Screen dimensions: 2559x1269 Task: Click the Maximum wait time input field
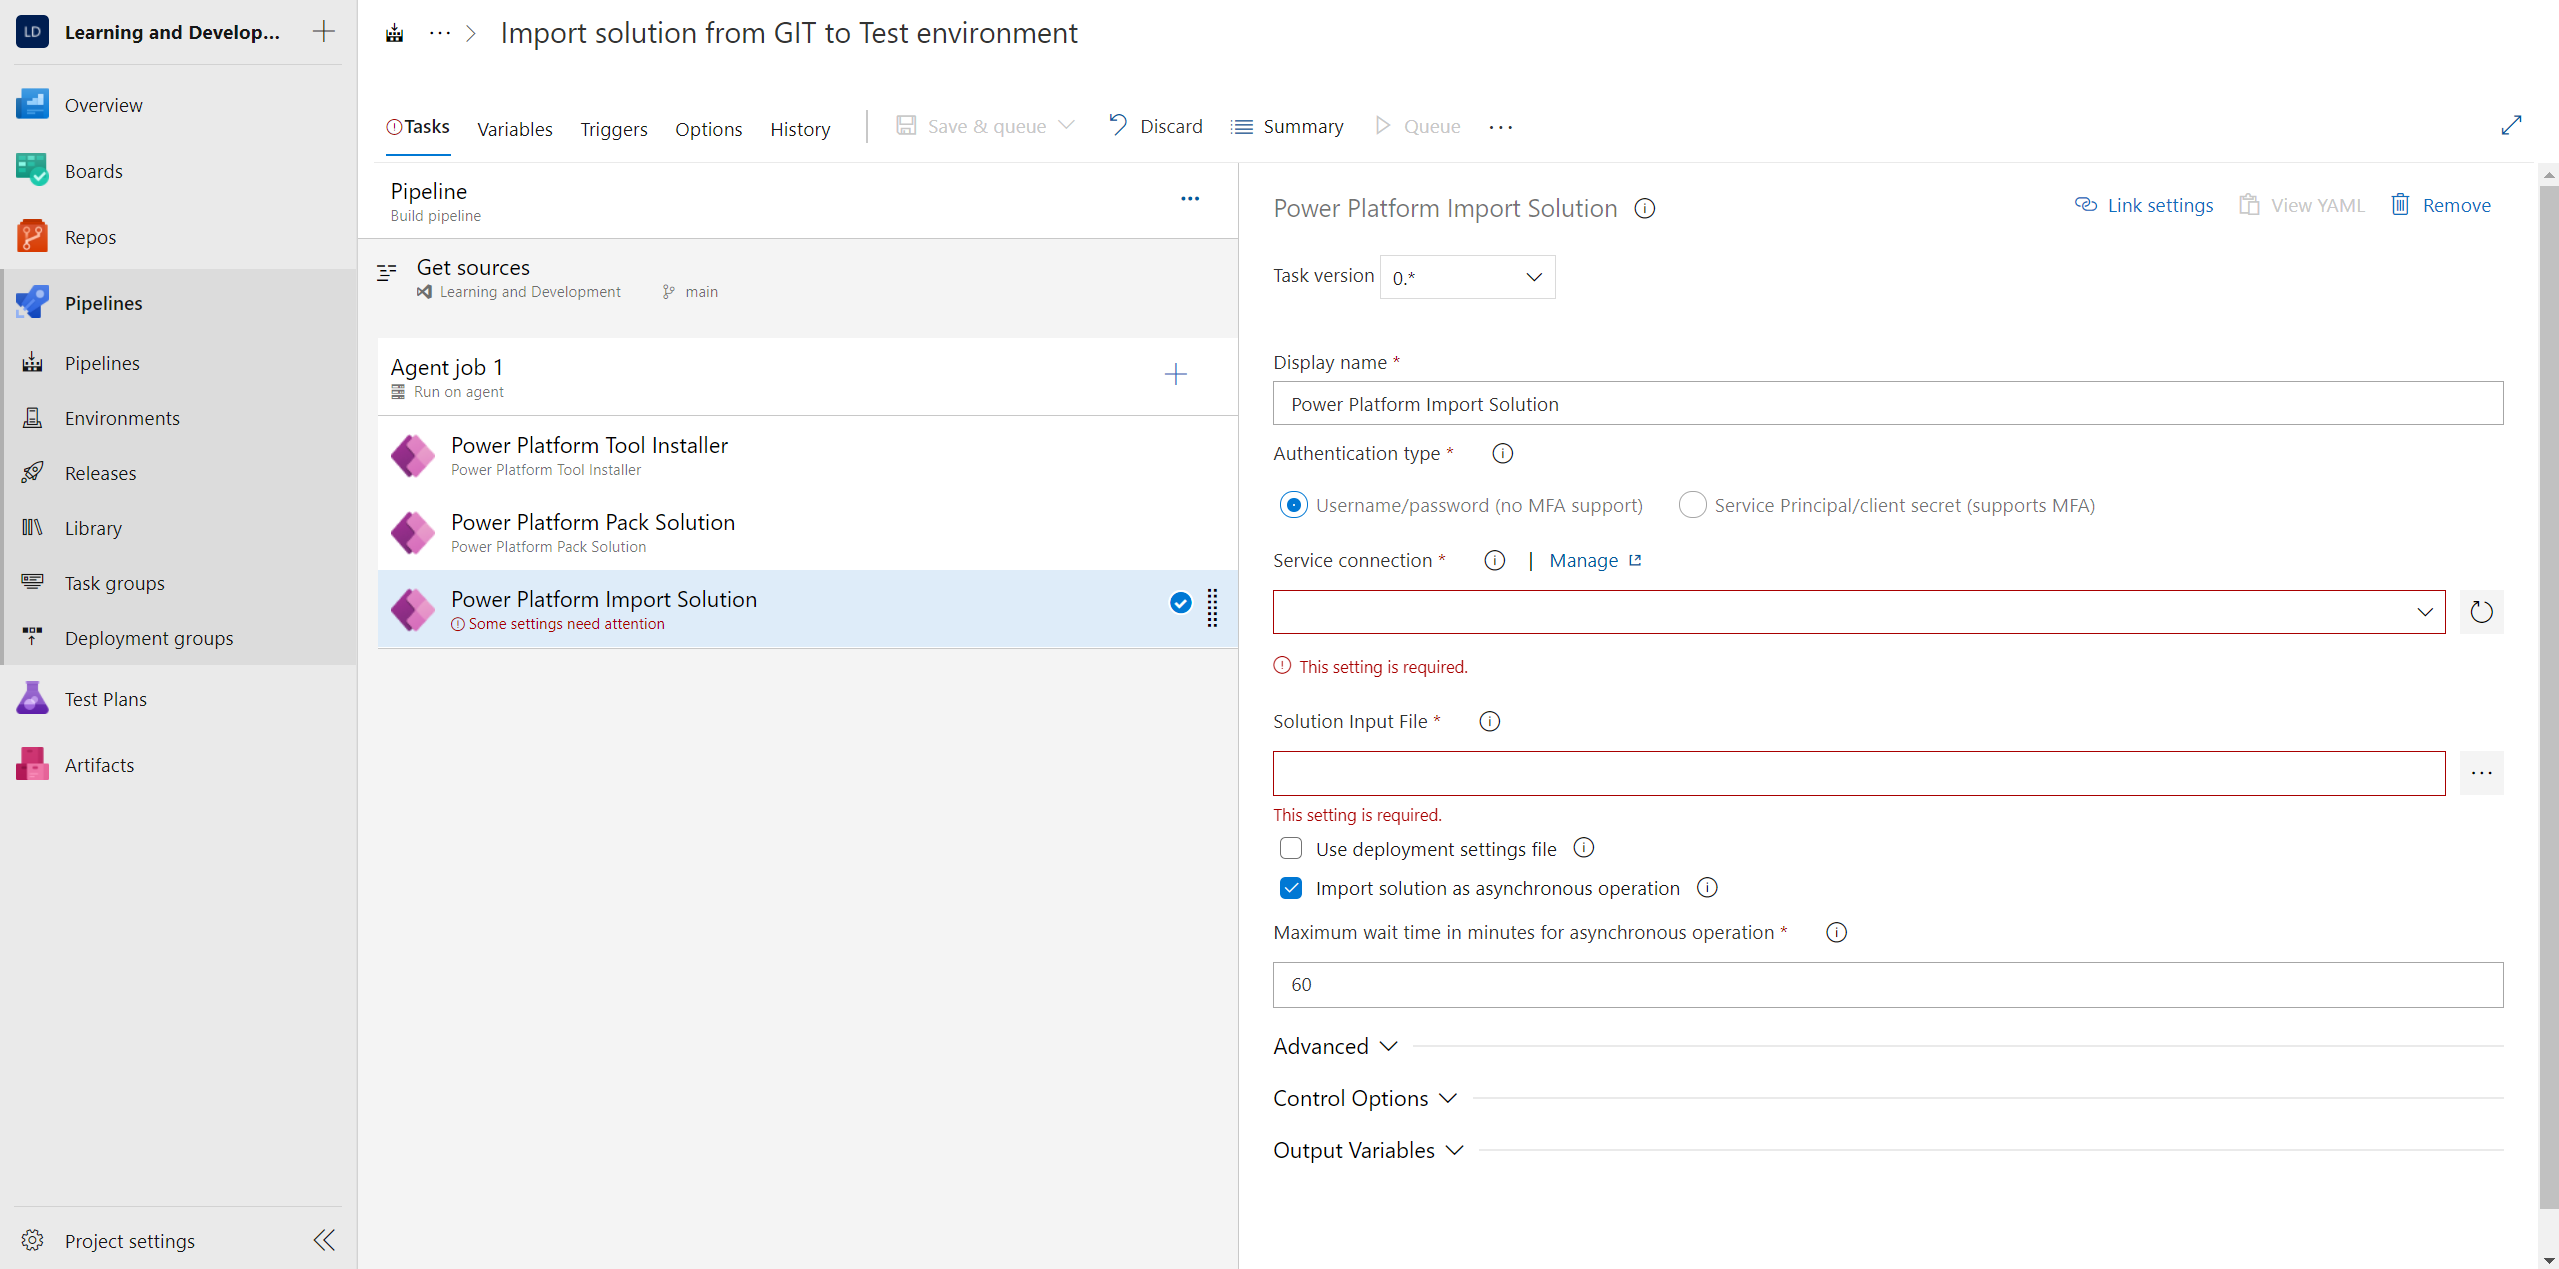(1884, 984)
